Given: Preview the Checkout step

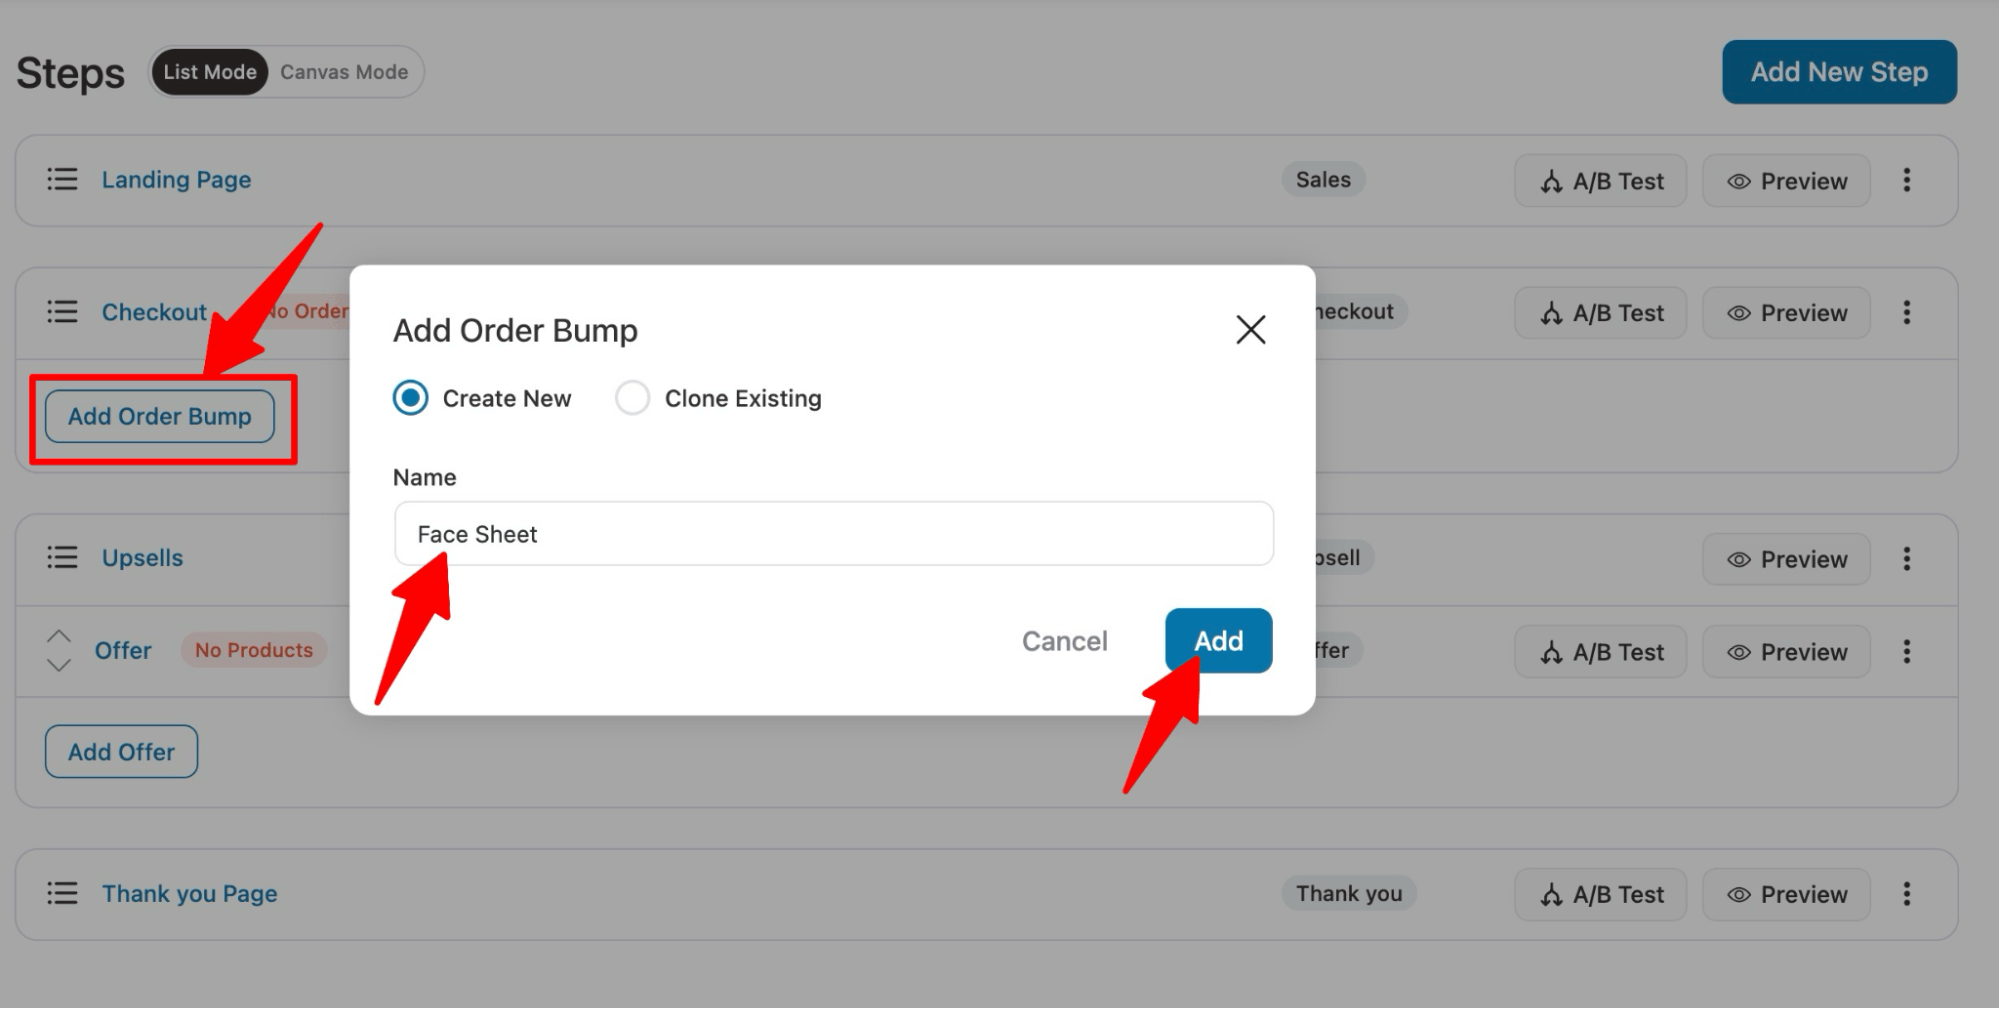Looking at the screenshot, I should point(1786,313).
